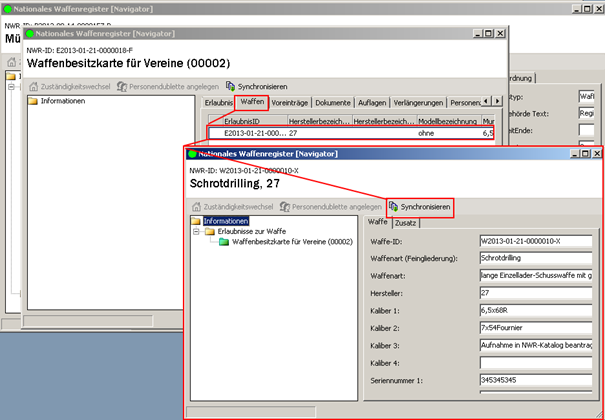Click green app icon in Schrotdrilling title bar
The width and height of the screenshot is (605, 420).
tap(192, 155)
